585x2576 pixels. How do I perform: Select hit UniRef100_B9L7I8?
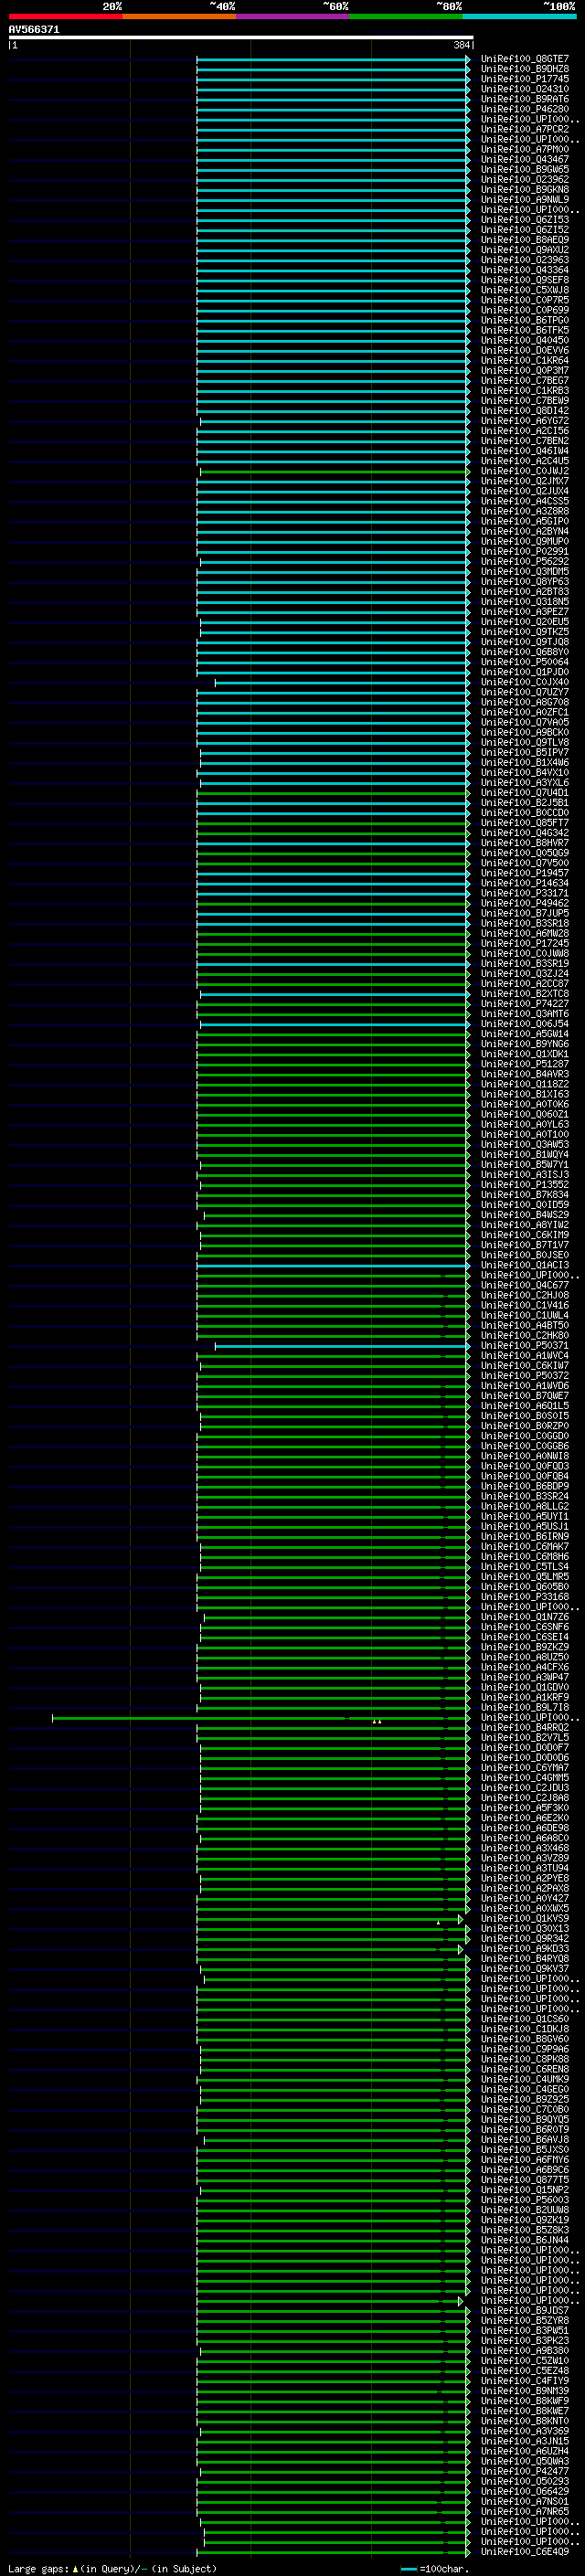point(525,1708)
